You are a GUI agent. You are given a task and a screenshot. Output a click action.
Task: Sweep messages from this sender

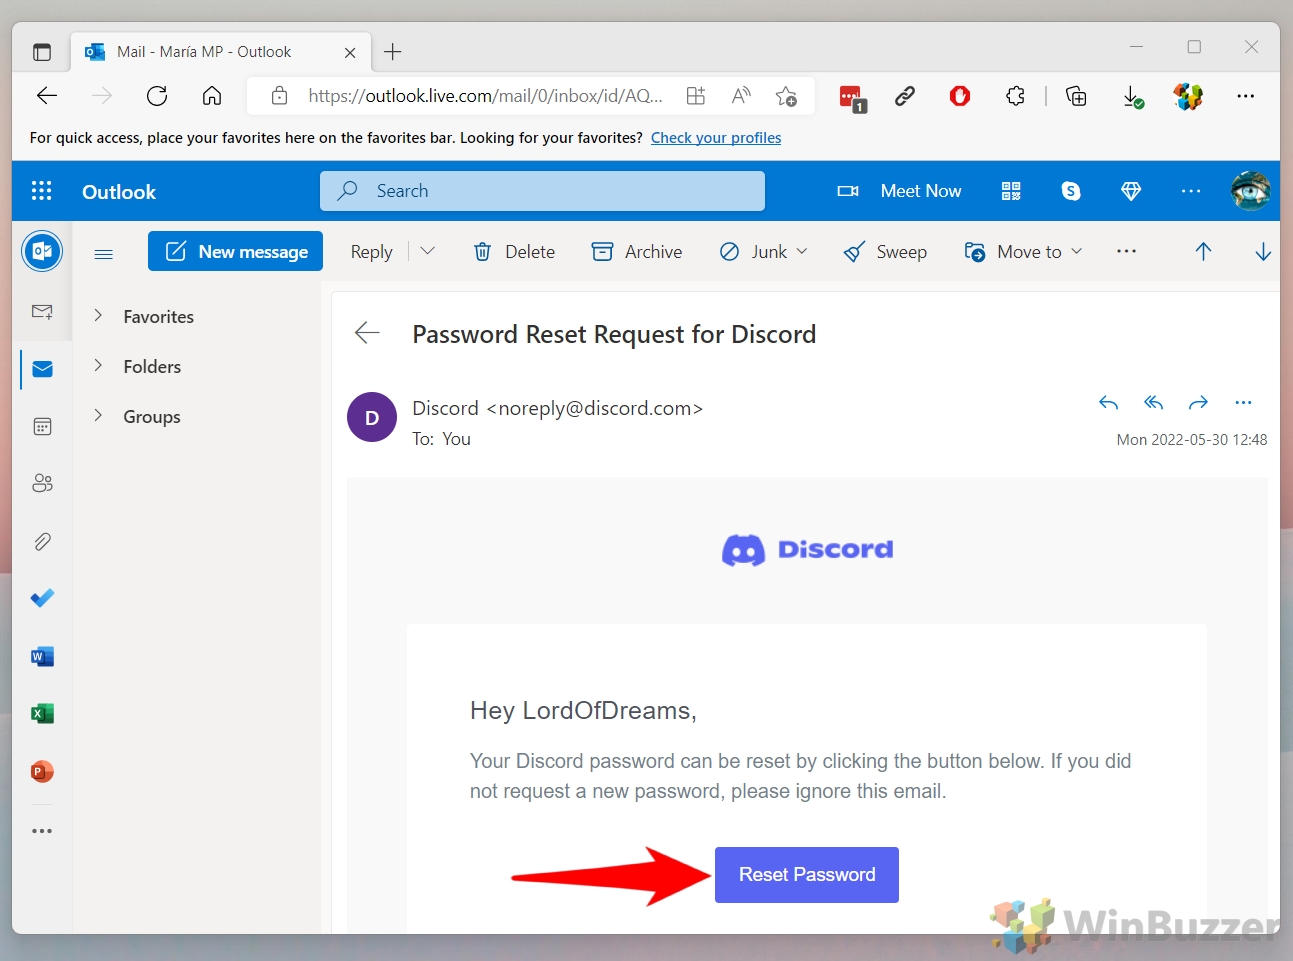tap(885, 252)
